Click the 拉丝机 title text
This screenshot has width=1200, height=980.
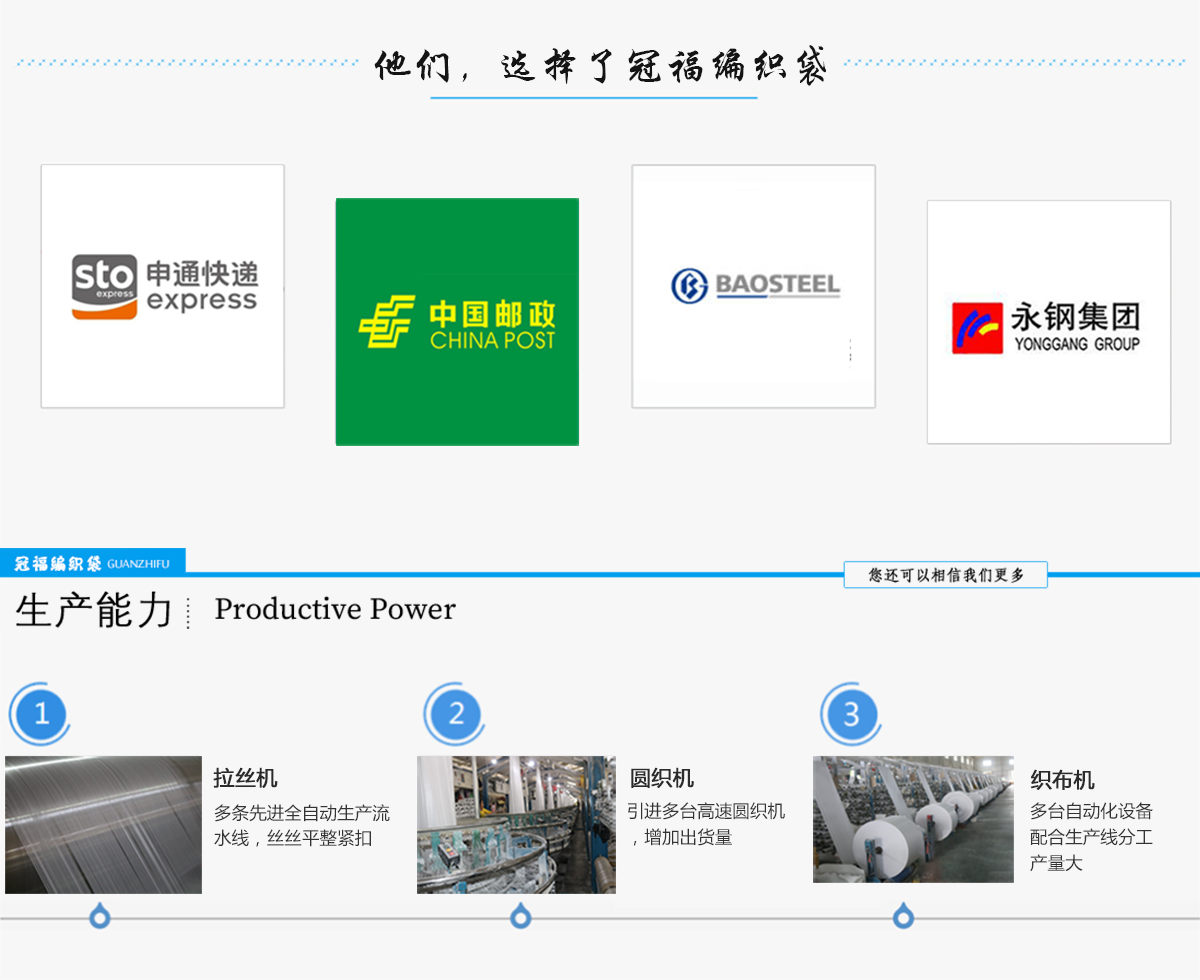tap(246, 778)
